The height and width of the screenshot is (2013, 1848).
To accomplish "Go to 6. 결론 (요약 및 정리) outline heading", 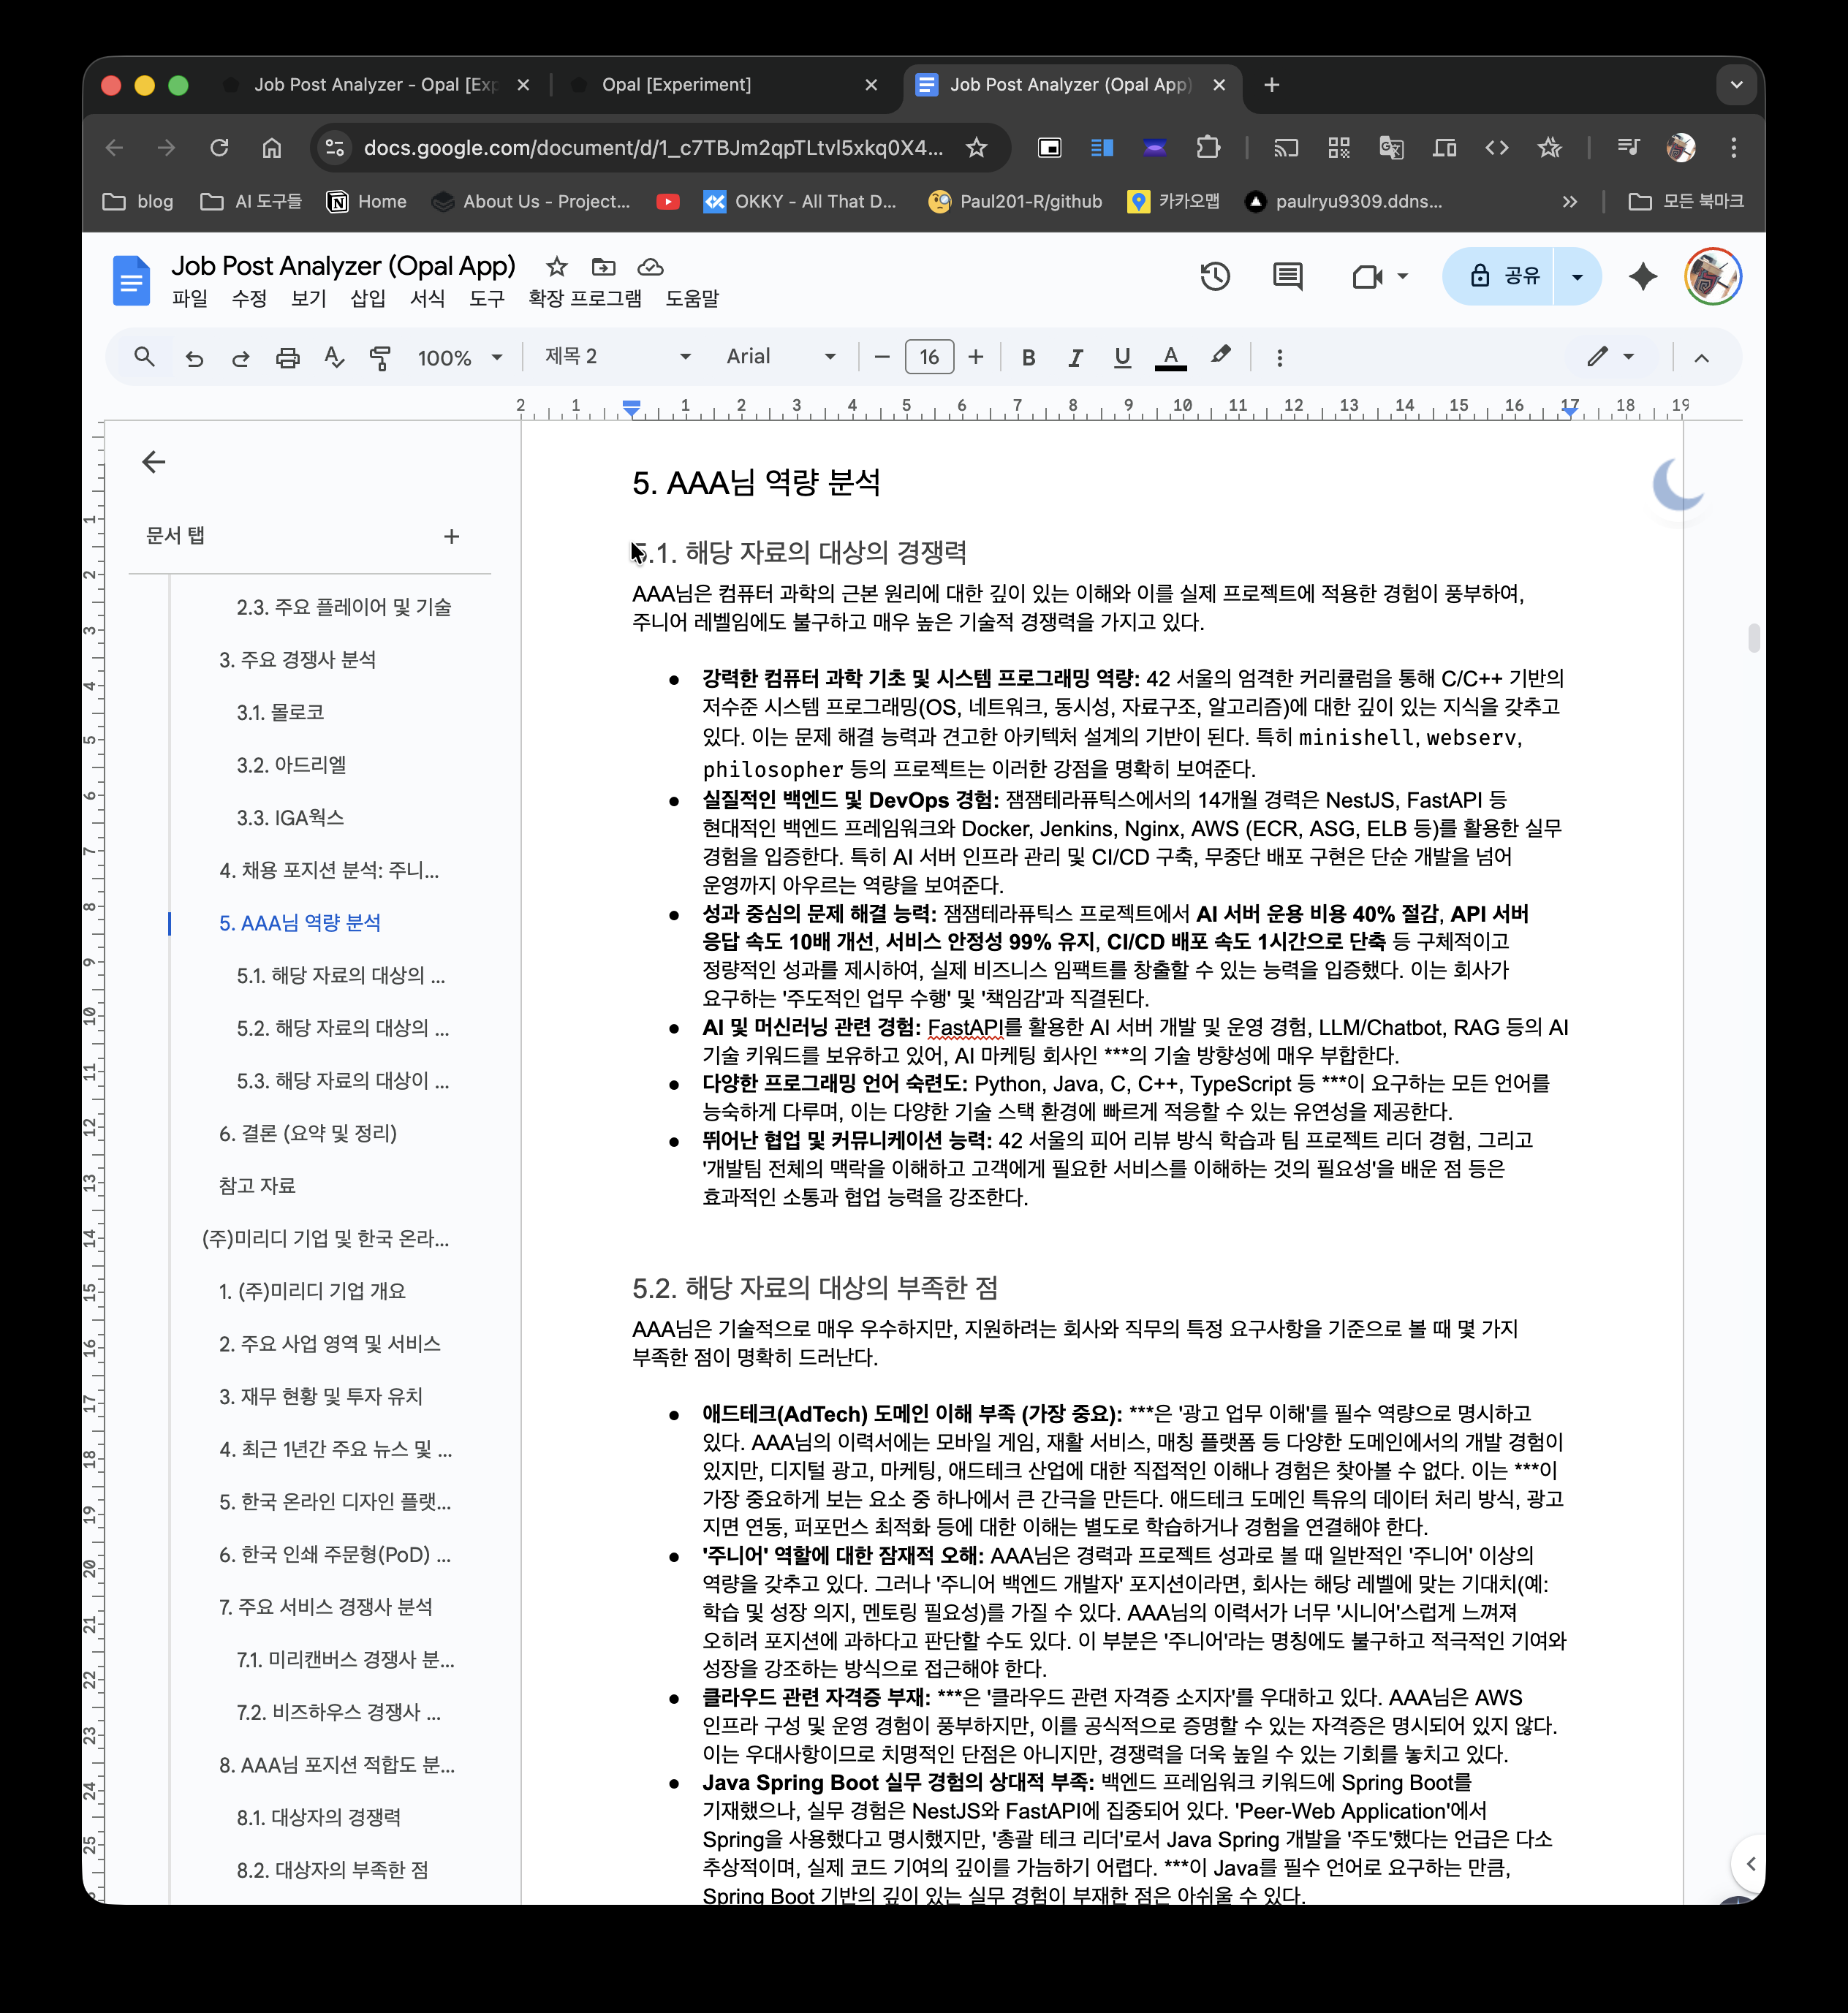I will point(308,1133).
